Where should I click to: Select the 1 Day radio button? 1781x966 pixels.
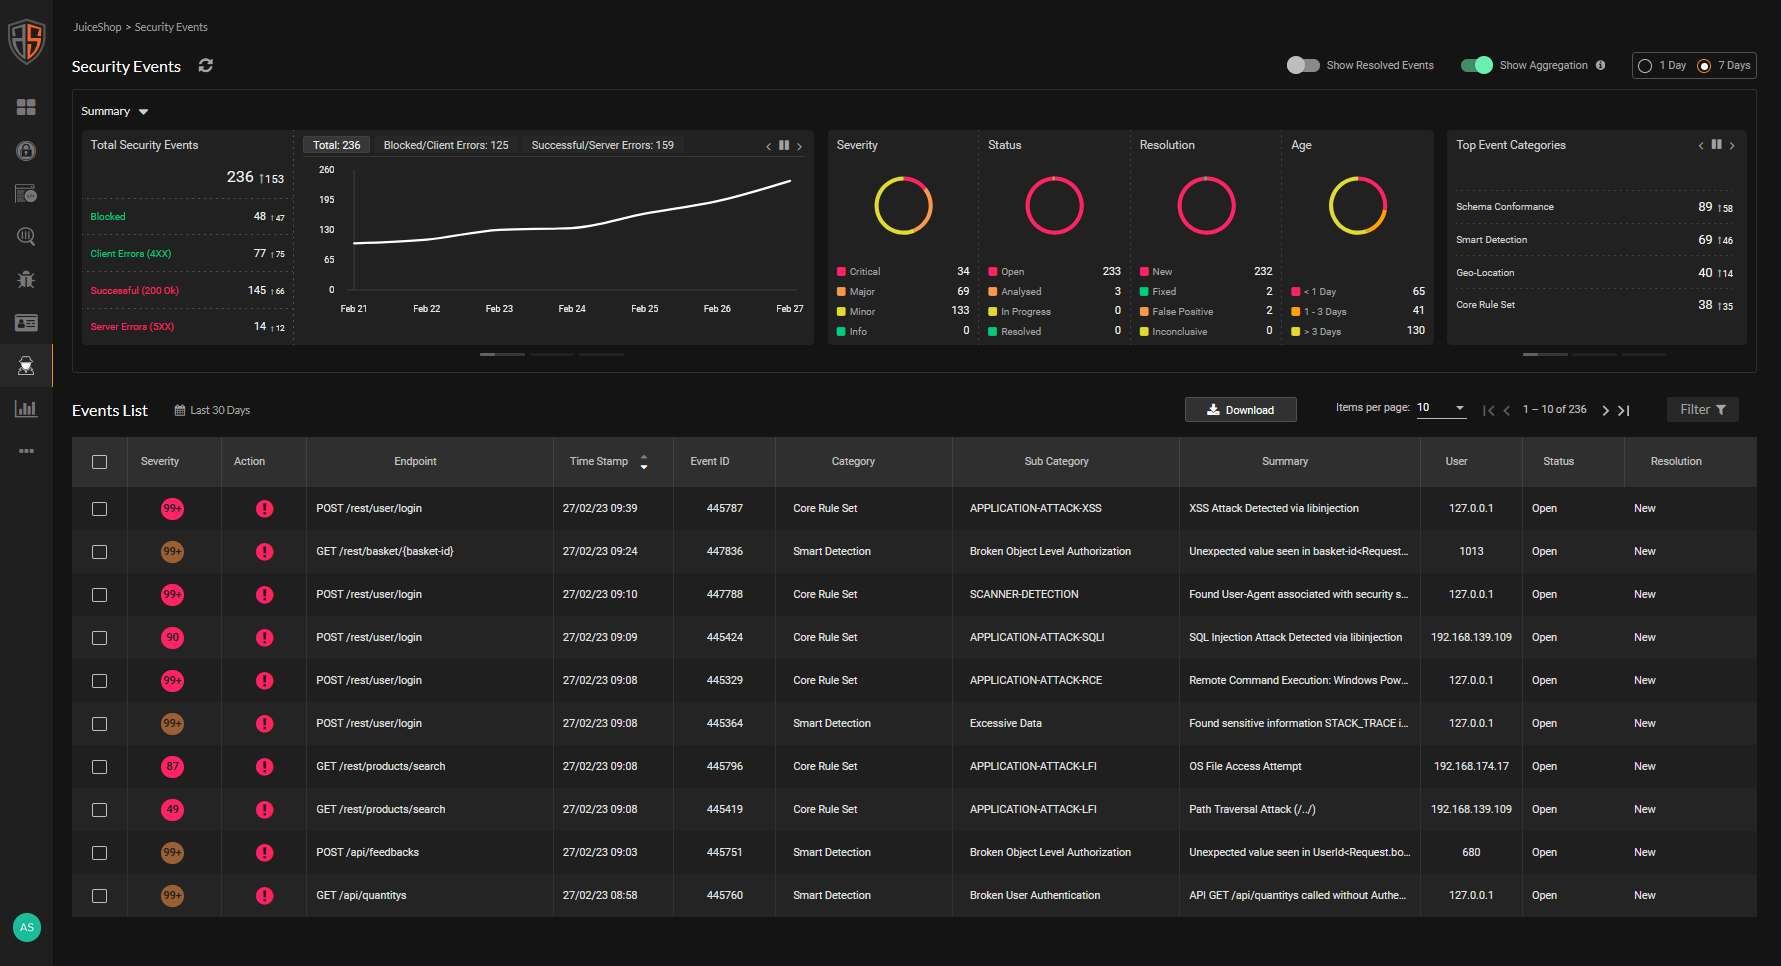point(1645,66)
